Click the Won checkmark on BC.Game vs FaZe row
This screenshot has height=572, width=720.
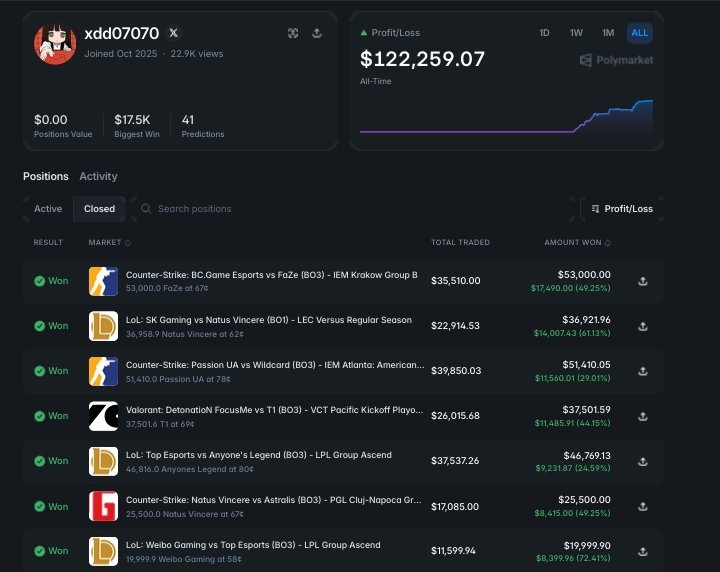point(39,281)
